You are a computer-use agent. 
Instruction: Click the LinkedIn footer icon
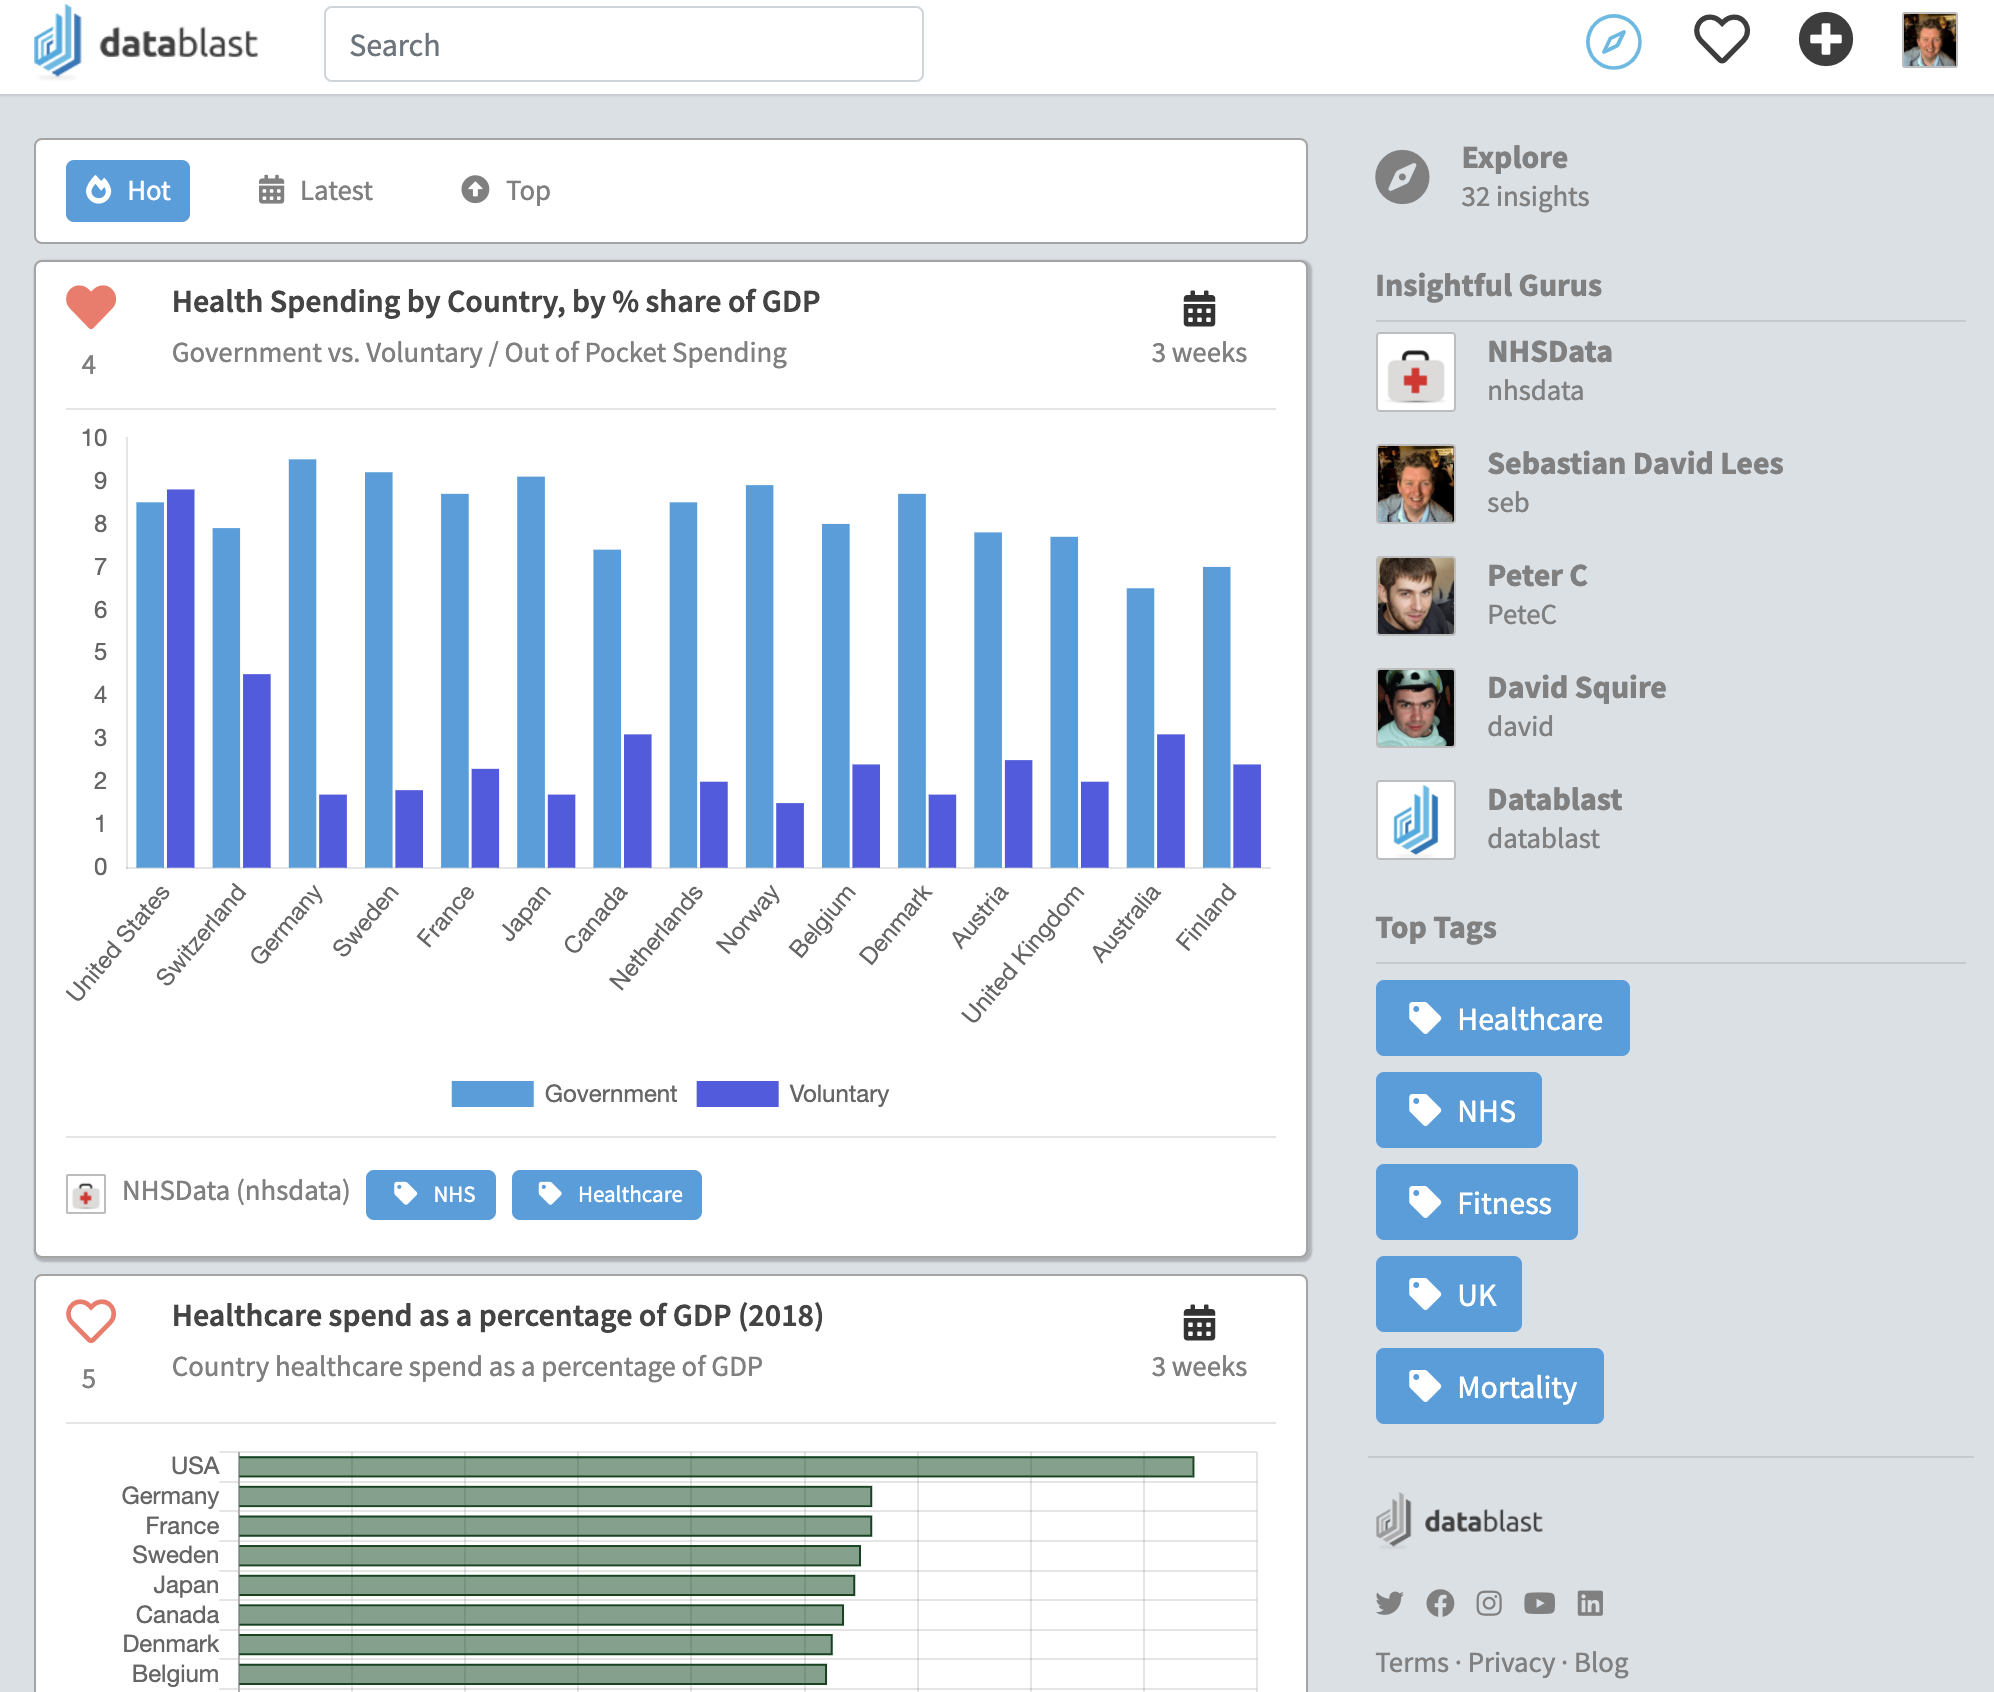pyautogui.click(x=1590, y=1603)
